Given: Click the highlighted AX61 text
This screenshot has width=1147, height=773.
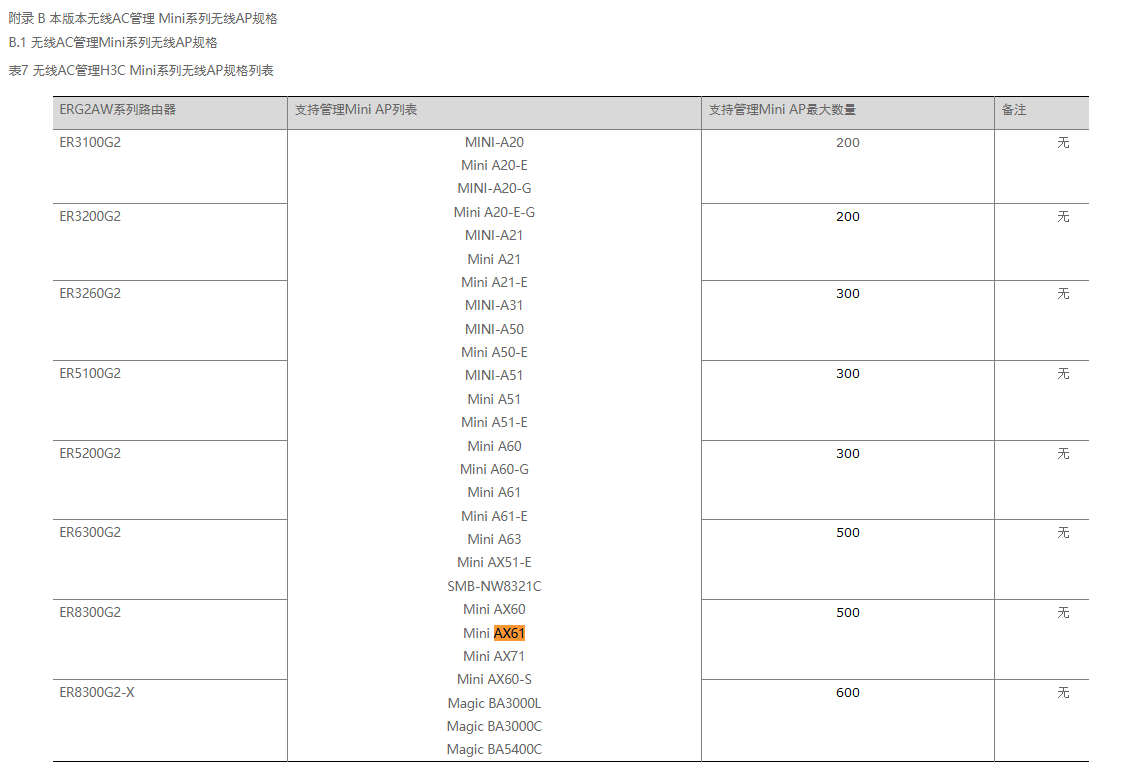Looking at the screenshot, I should (x=509, y=633).
